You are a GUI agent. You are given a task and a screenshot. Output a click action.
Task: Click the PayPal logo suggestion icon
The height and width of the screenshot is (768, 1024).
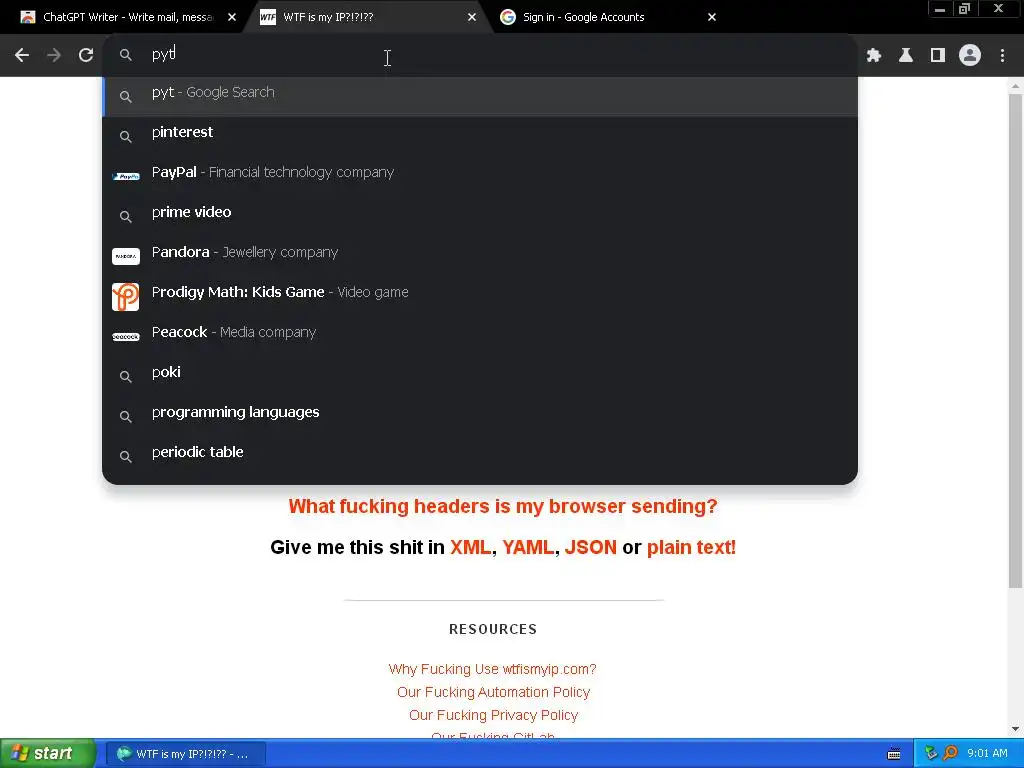tap(126, 176)
